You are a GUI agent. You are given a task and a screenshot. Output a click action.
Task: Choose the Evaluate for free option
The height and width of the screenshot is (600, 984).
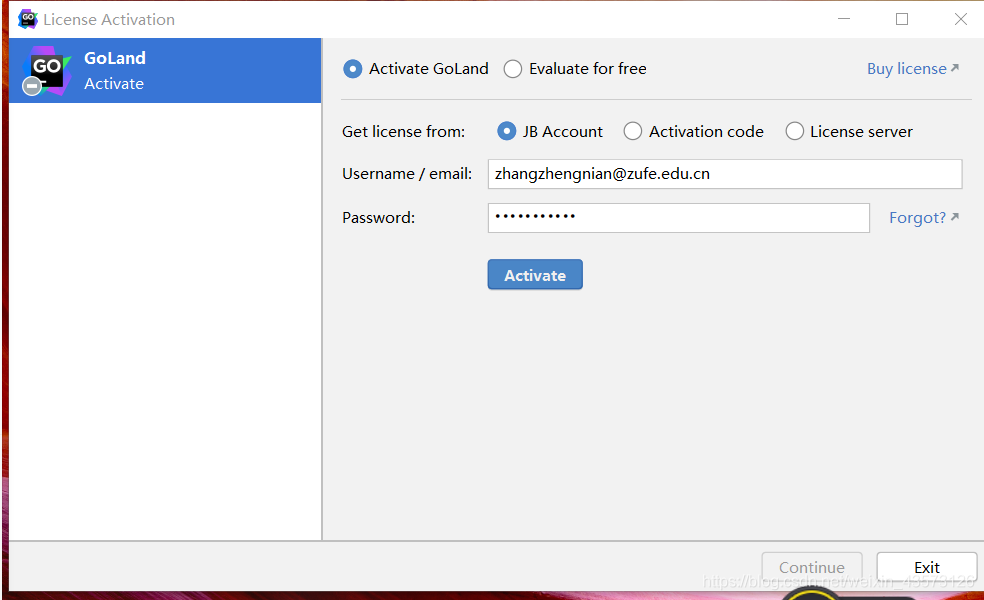point(513,69)
